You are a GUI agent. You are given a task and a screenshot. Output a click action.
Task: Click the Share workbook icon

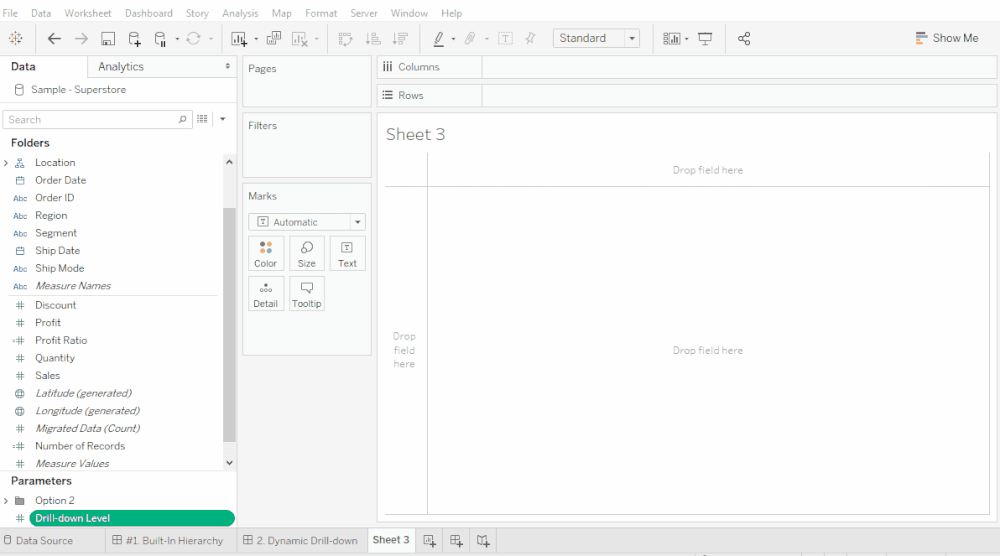pos(744,39)
